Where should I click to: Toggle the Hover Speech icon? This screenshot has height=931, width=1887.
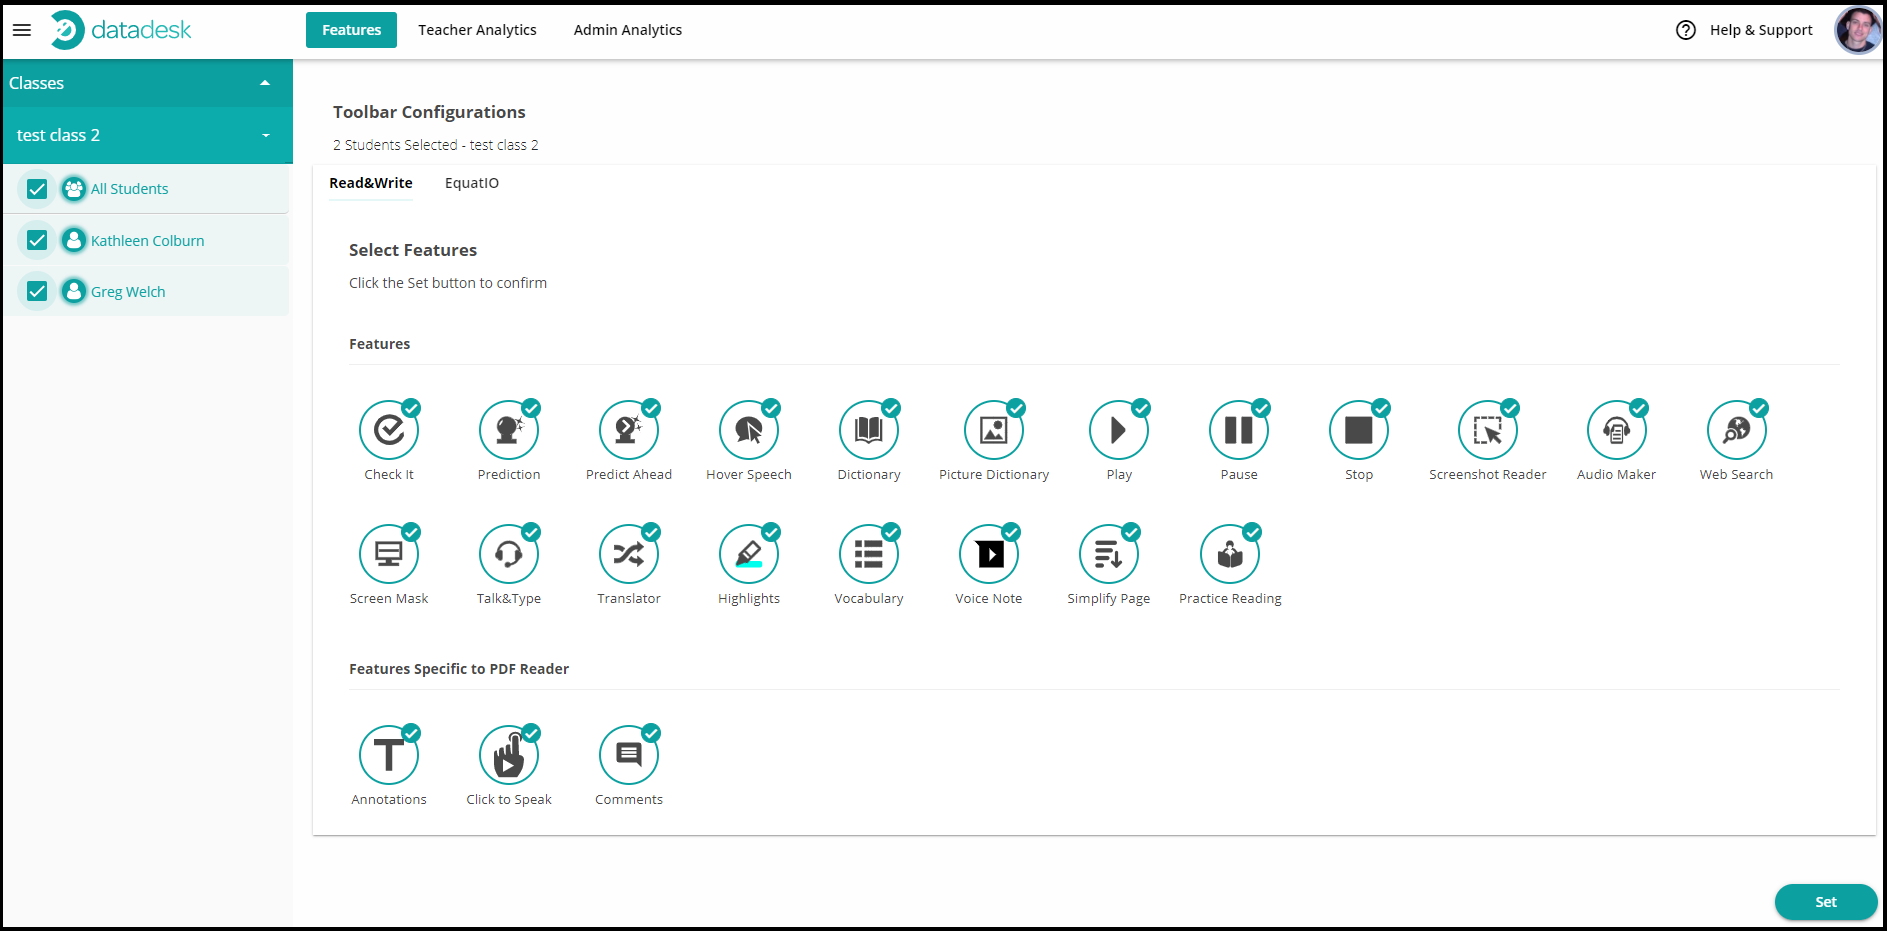point(749,430)
